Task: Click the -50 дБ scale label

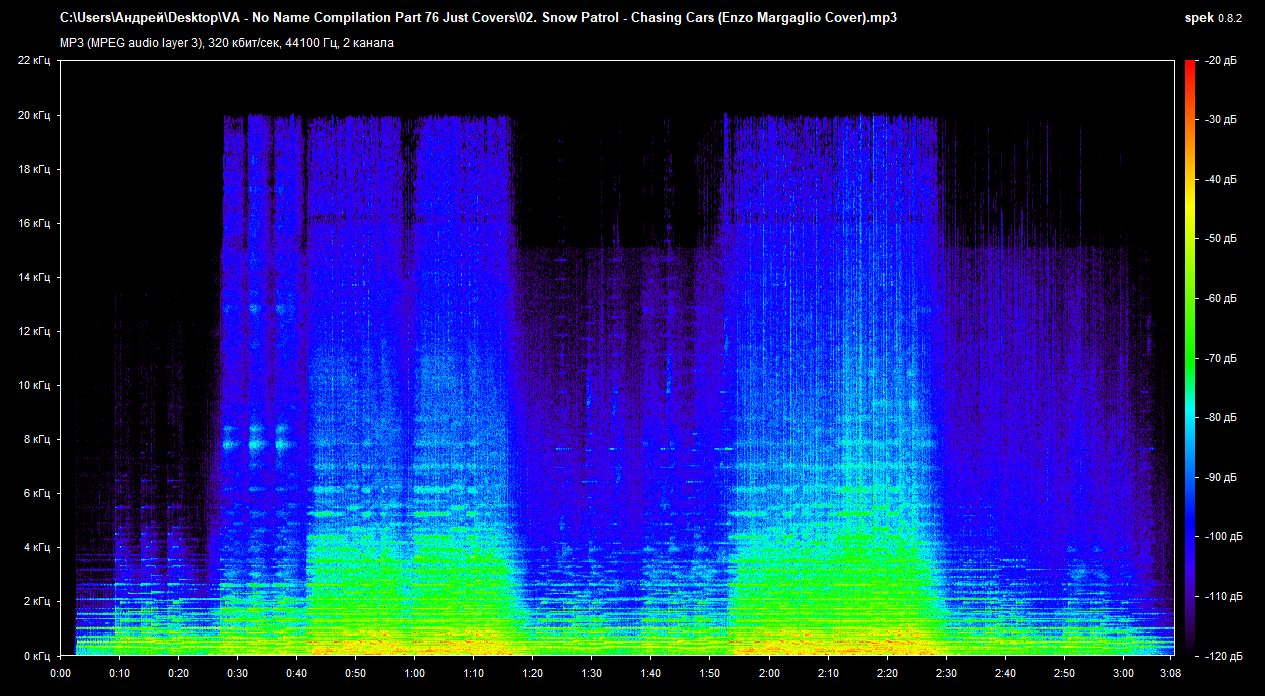Action: 1221,239
